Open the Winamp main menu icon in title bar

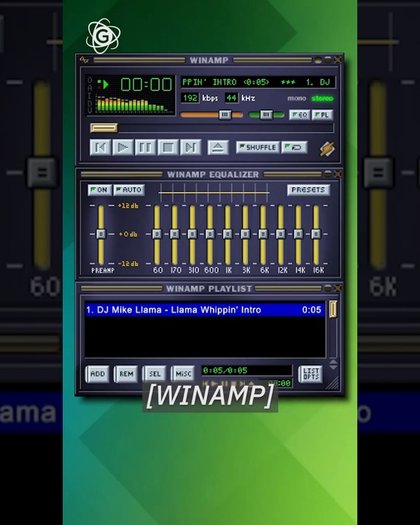pyautogui.click(x=84, y=60)
